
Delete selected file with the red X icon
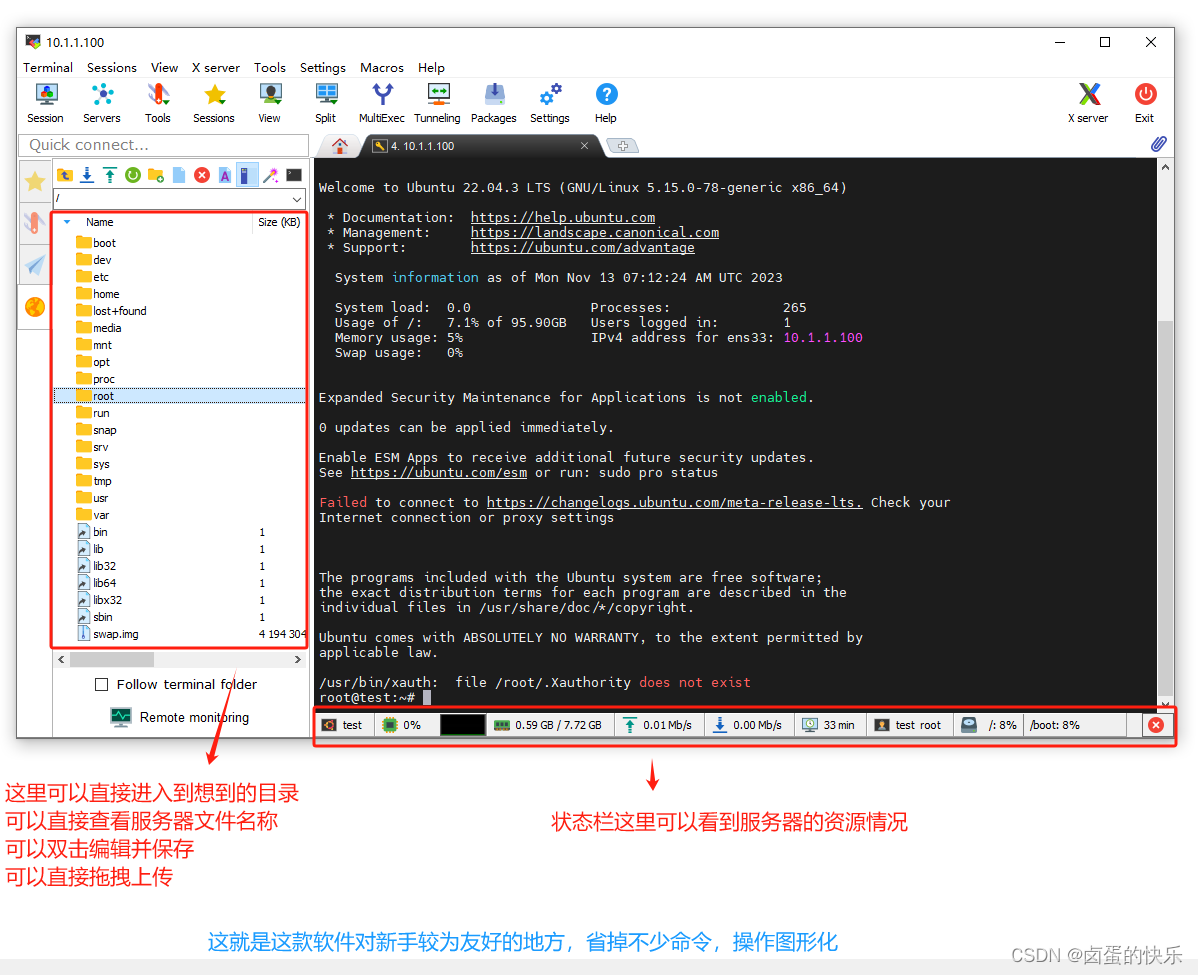pyautogui.click(x=202, y=176)
